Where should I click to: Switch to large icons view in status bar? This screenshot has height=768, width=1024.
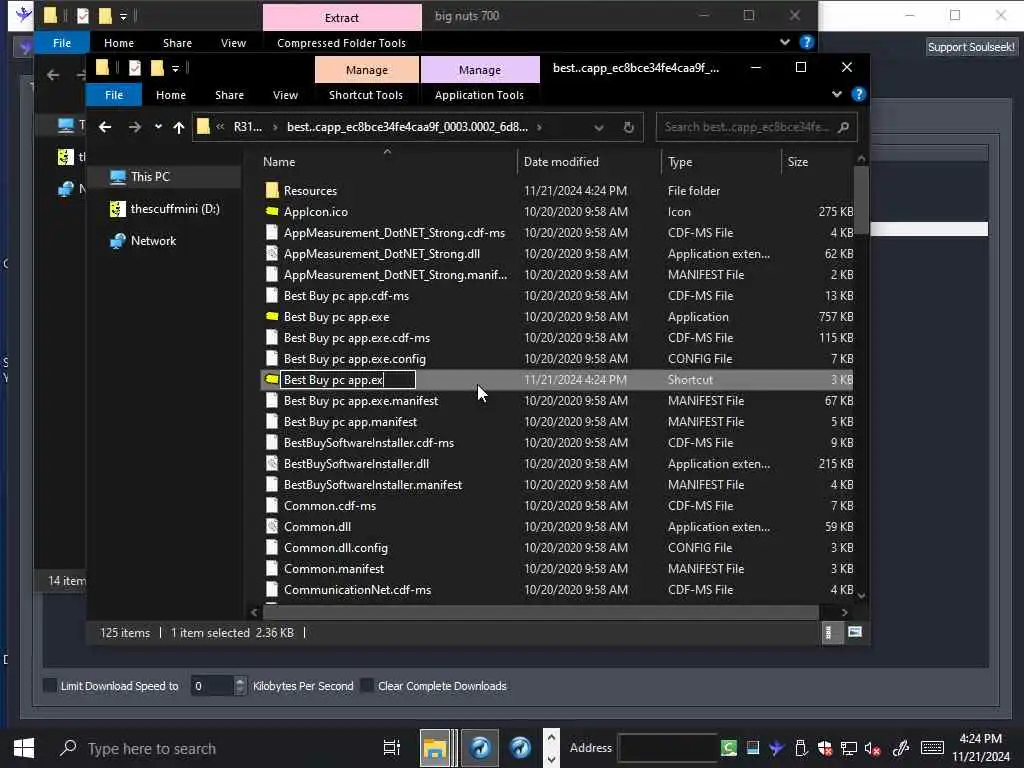[x=854, y=632]
